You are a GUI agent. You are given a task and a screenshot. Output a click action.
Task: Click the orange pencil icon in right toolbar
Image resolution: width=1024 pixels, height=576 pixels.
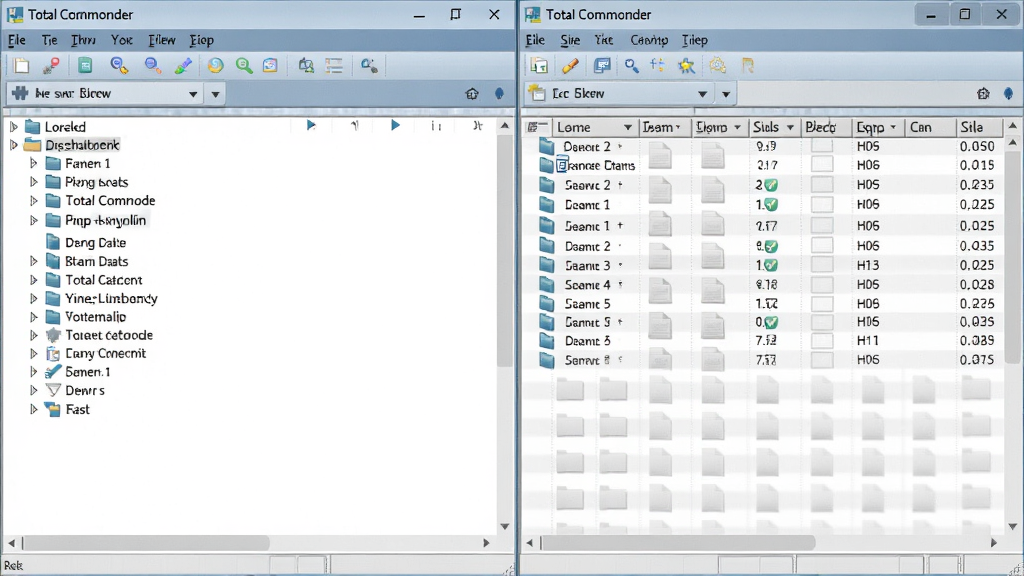[x=570, y=65]
